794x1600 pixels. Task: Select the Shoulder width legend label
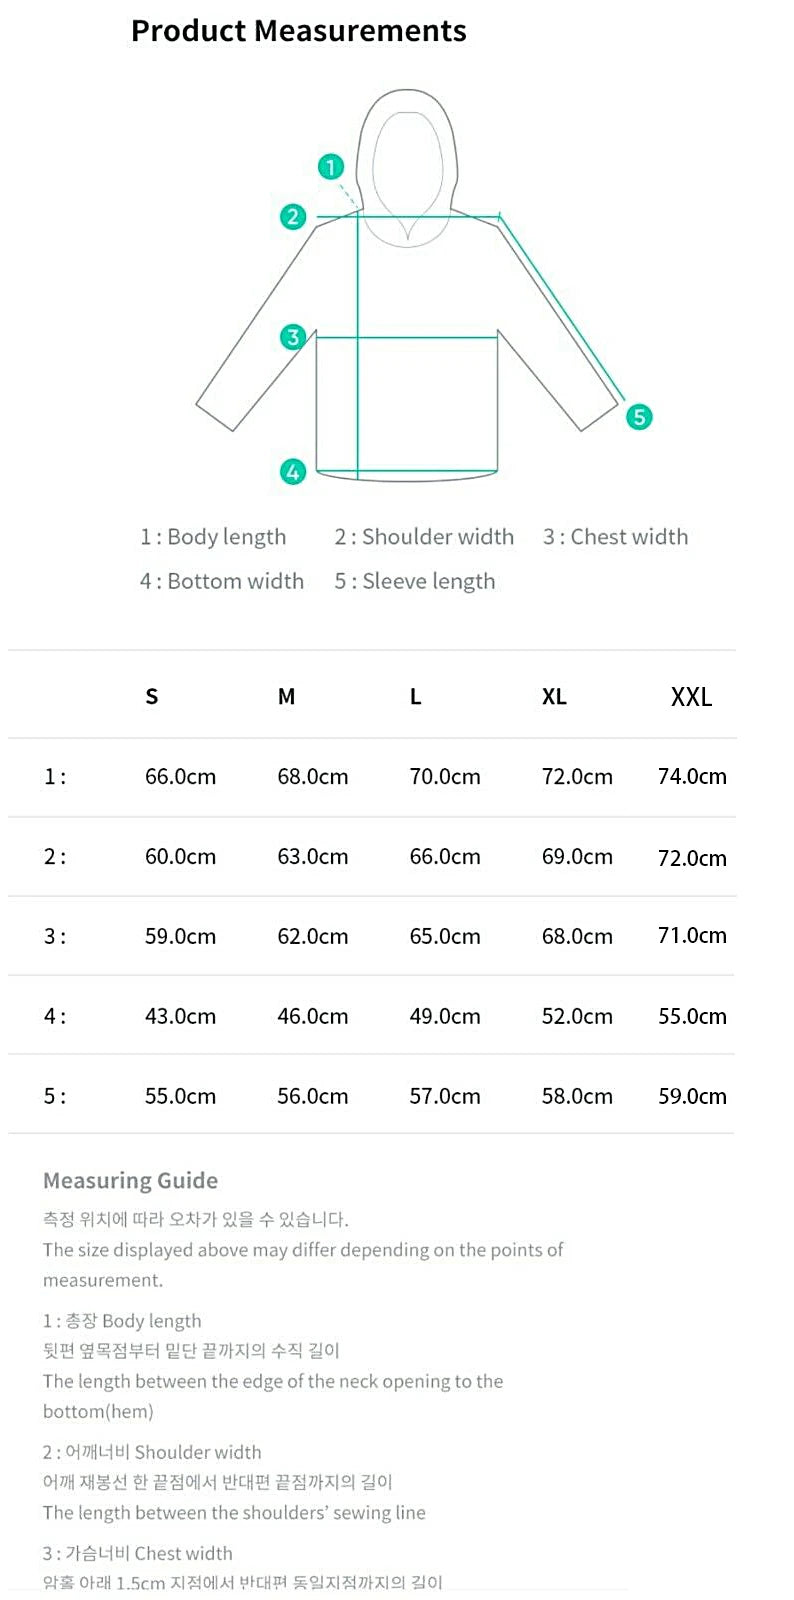(x=424, y=537)
